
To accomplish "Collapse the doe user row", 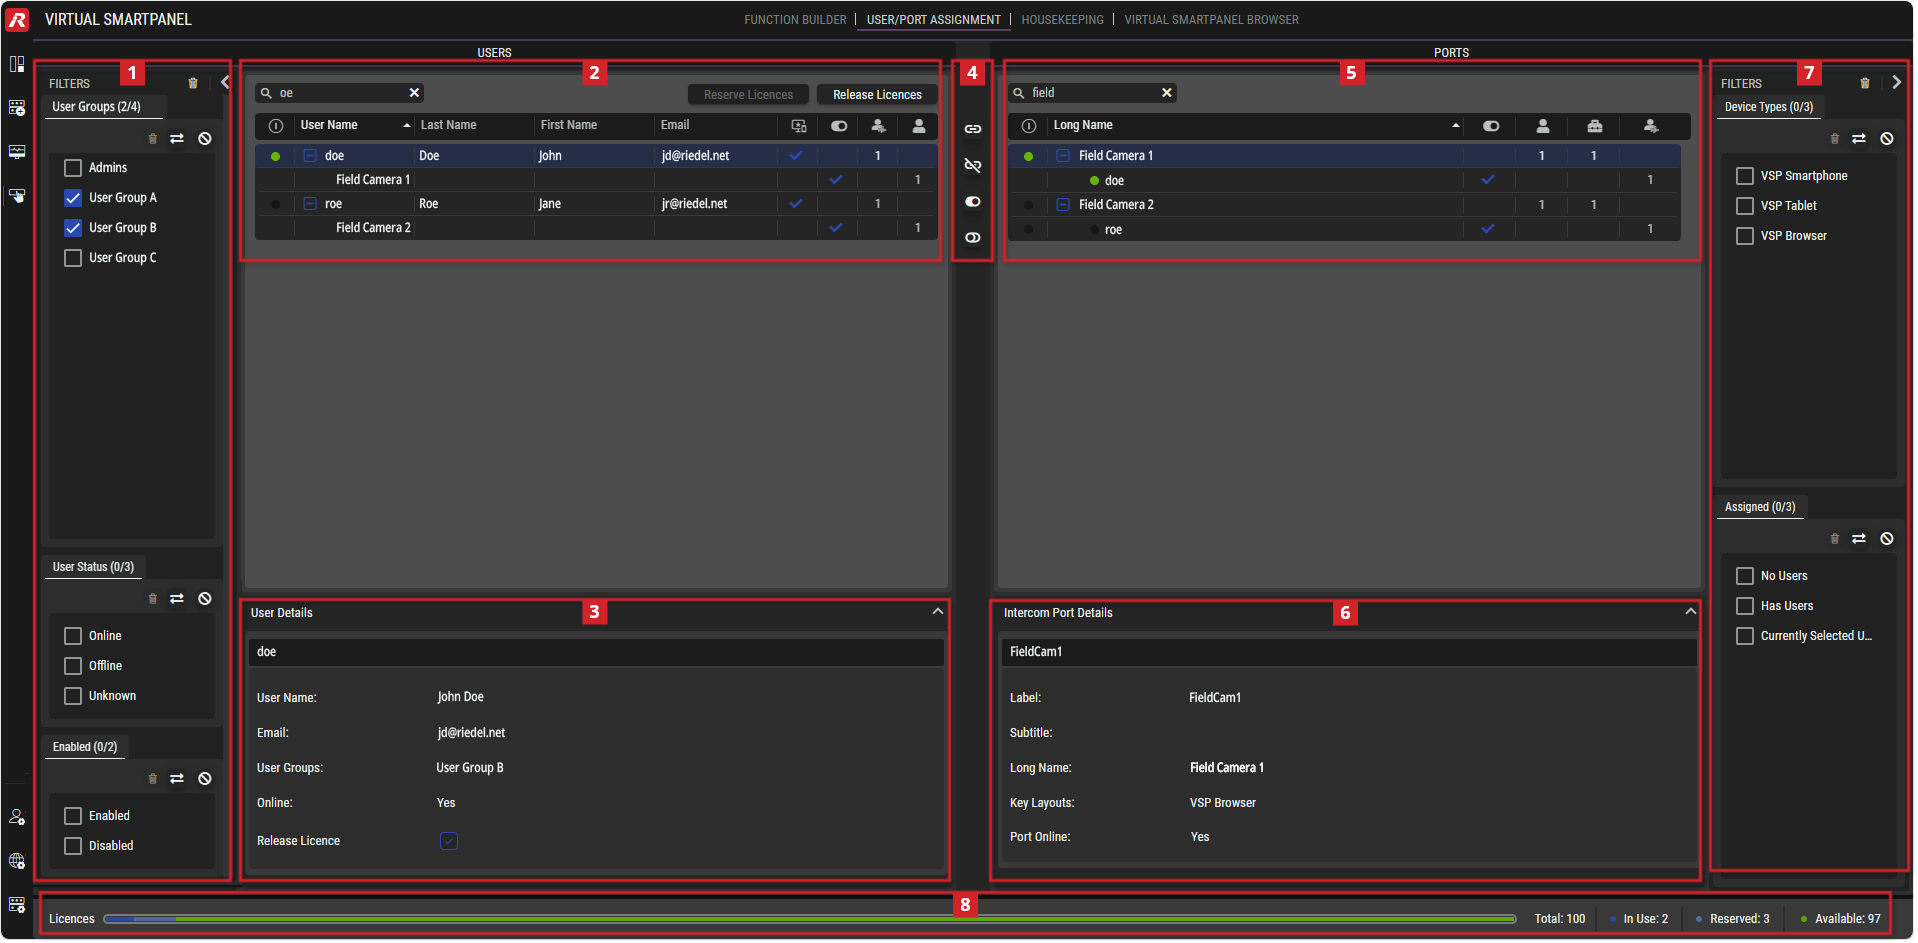I will 310,156.
